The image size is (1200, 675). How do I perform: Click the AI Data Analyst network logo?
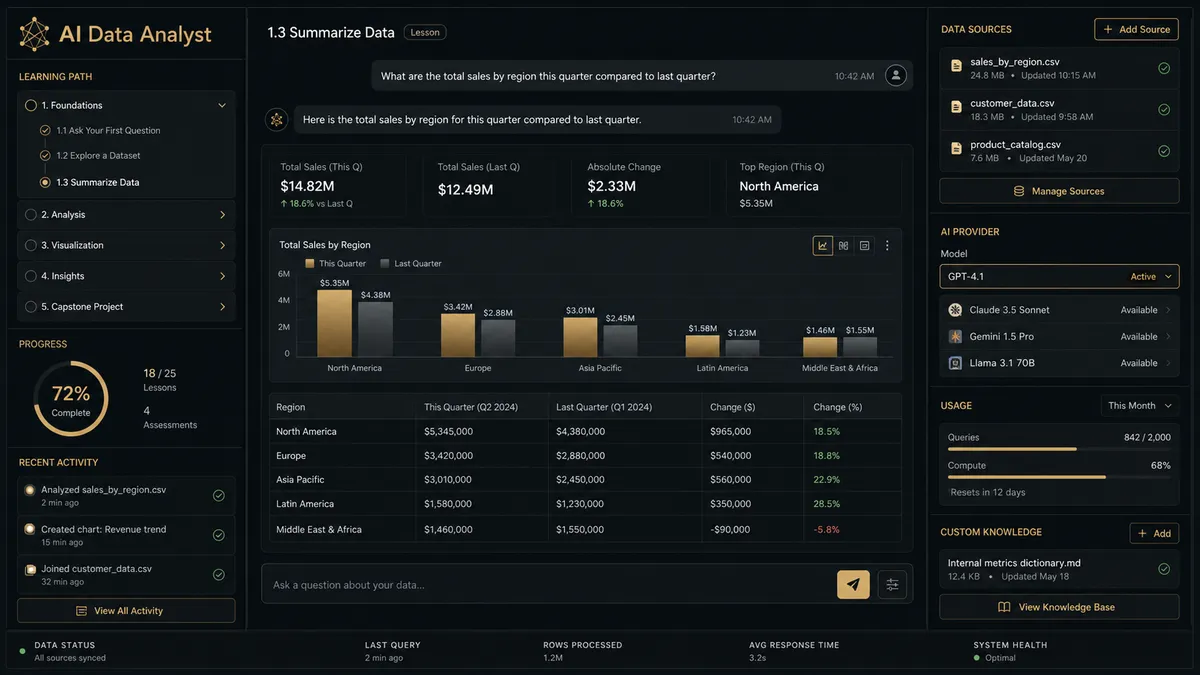tap(34, 34)
